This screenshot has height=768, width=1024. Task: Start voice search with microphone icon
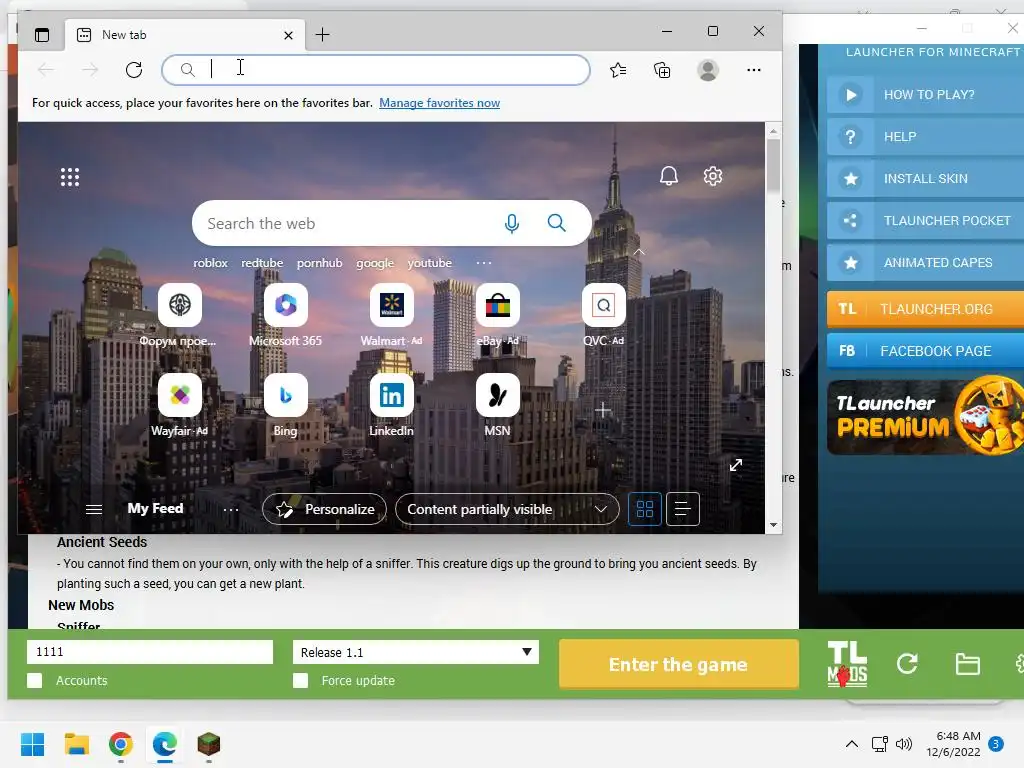pyautogui.click(x=512, y=223)
